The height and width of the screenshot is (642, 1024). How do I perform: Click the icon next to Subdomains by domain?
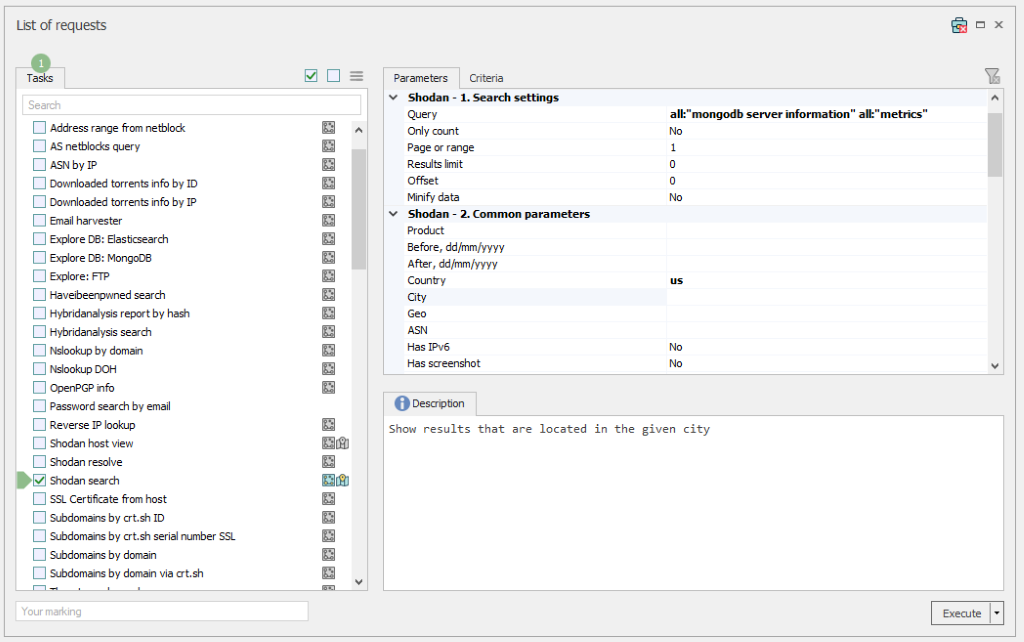coord(328,554)
